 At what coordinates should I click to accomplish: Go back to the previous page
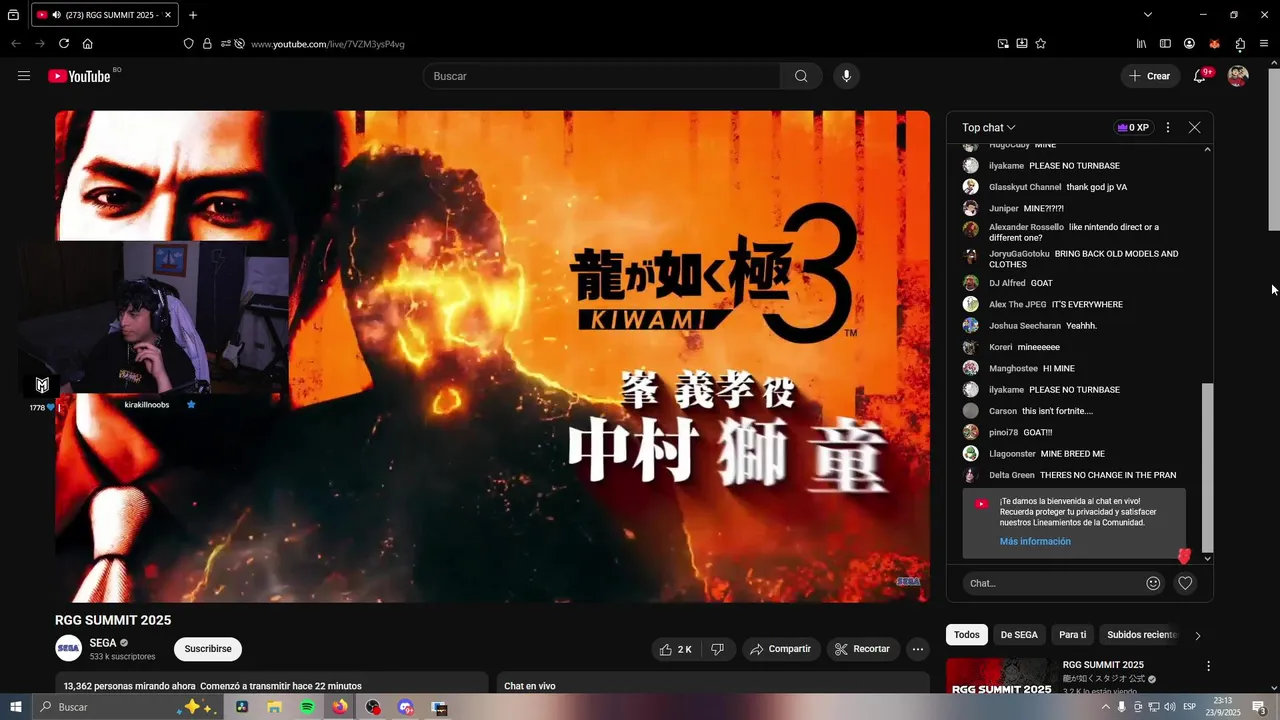click(x=16, y=44)
